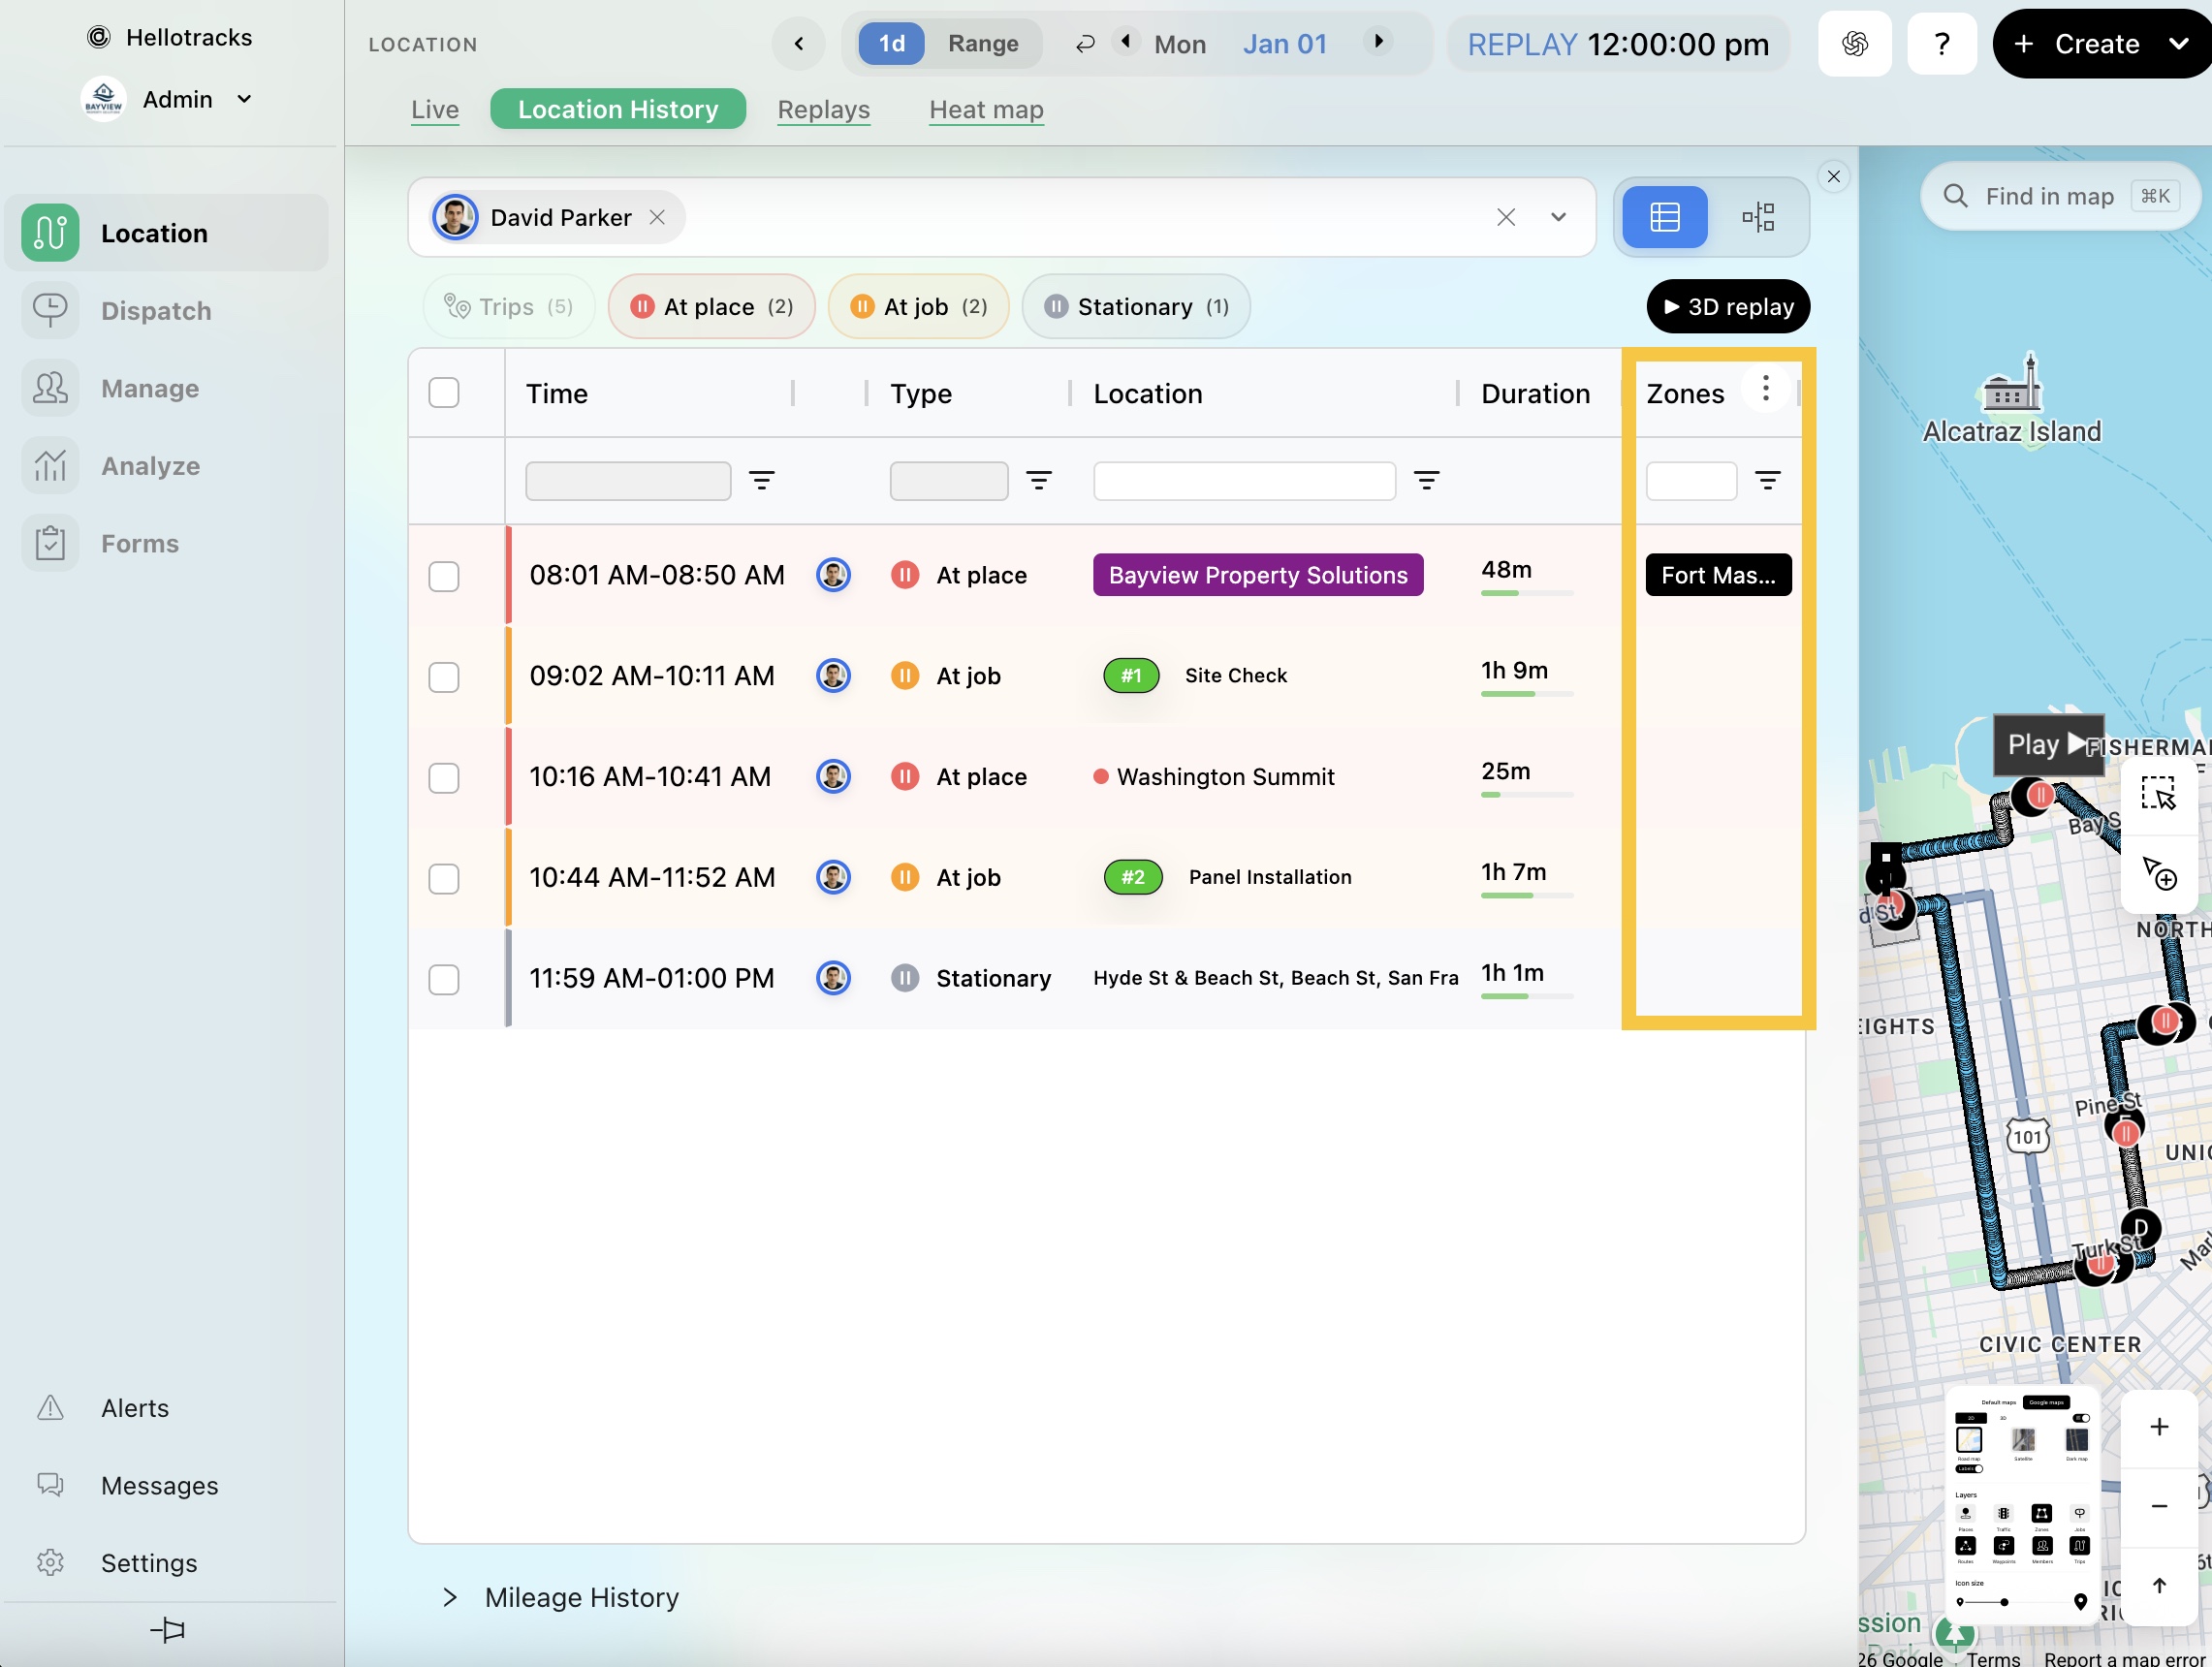The width and height of the screenshot is (2212, 1667).
Task: Open the Manage section
Action: pos(166,388)
